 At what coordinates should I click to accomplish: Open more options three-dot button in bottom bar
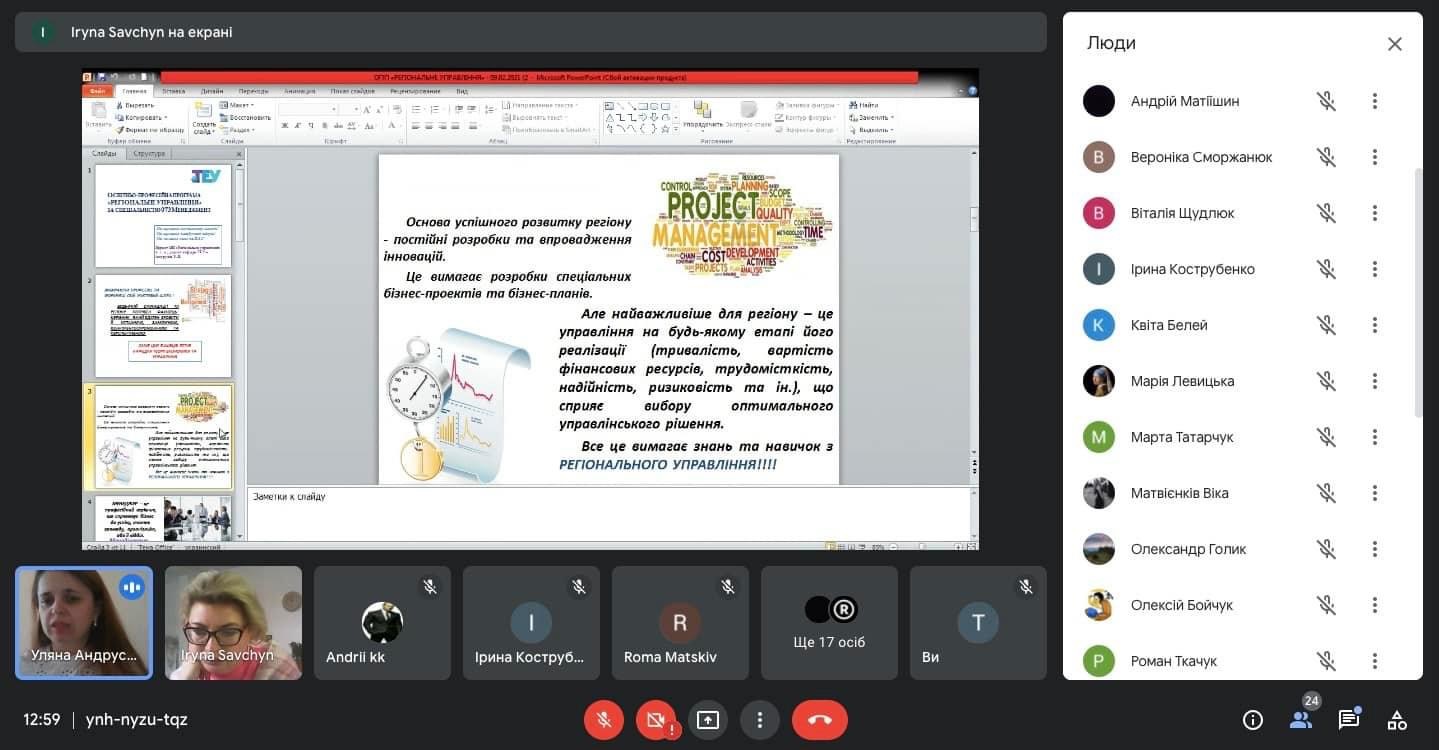click(x=760, y=720)
